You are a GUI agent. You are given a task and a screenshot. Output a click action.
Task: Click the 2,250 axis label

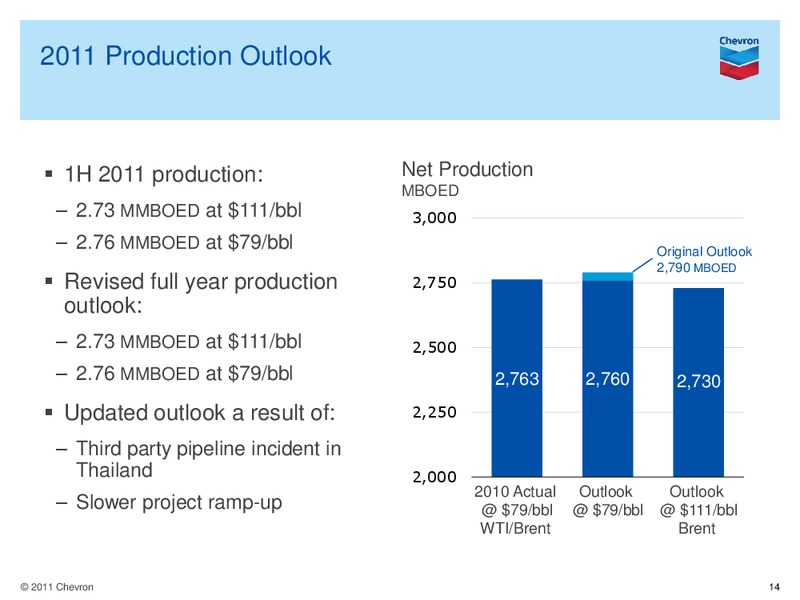[434, 412]
